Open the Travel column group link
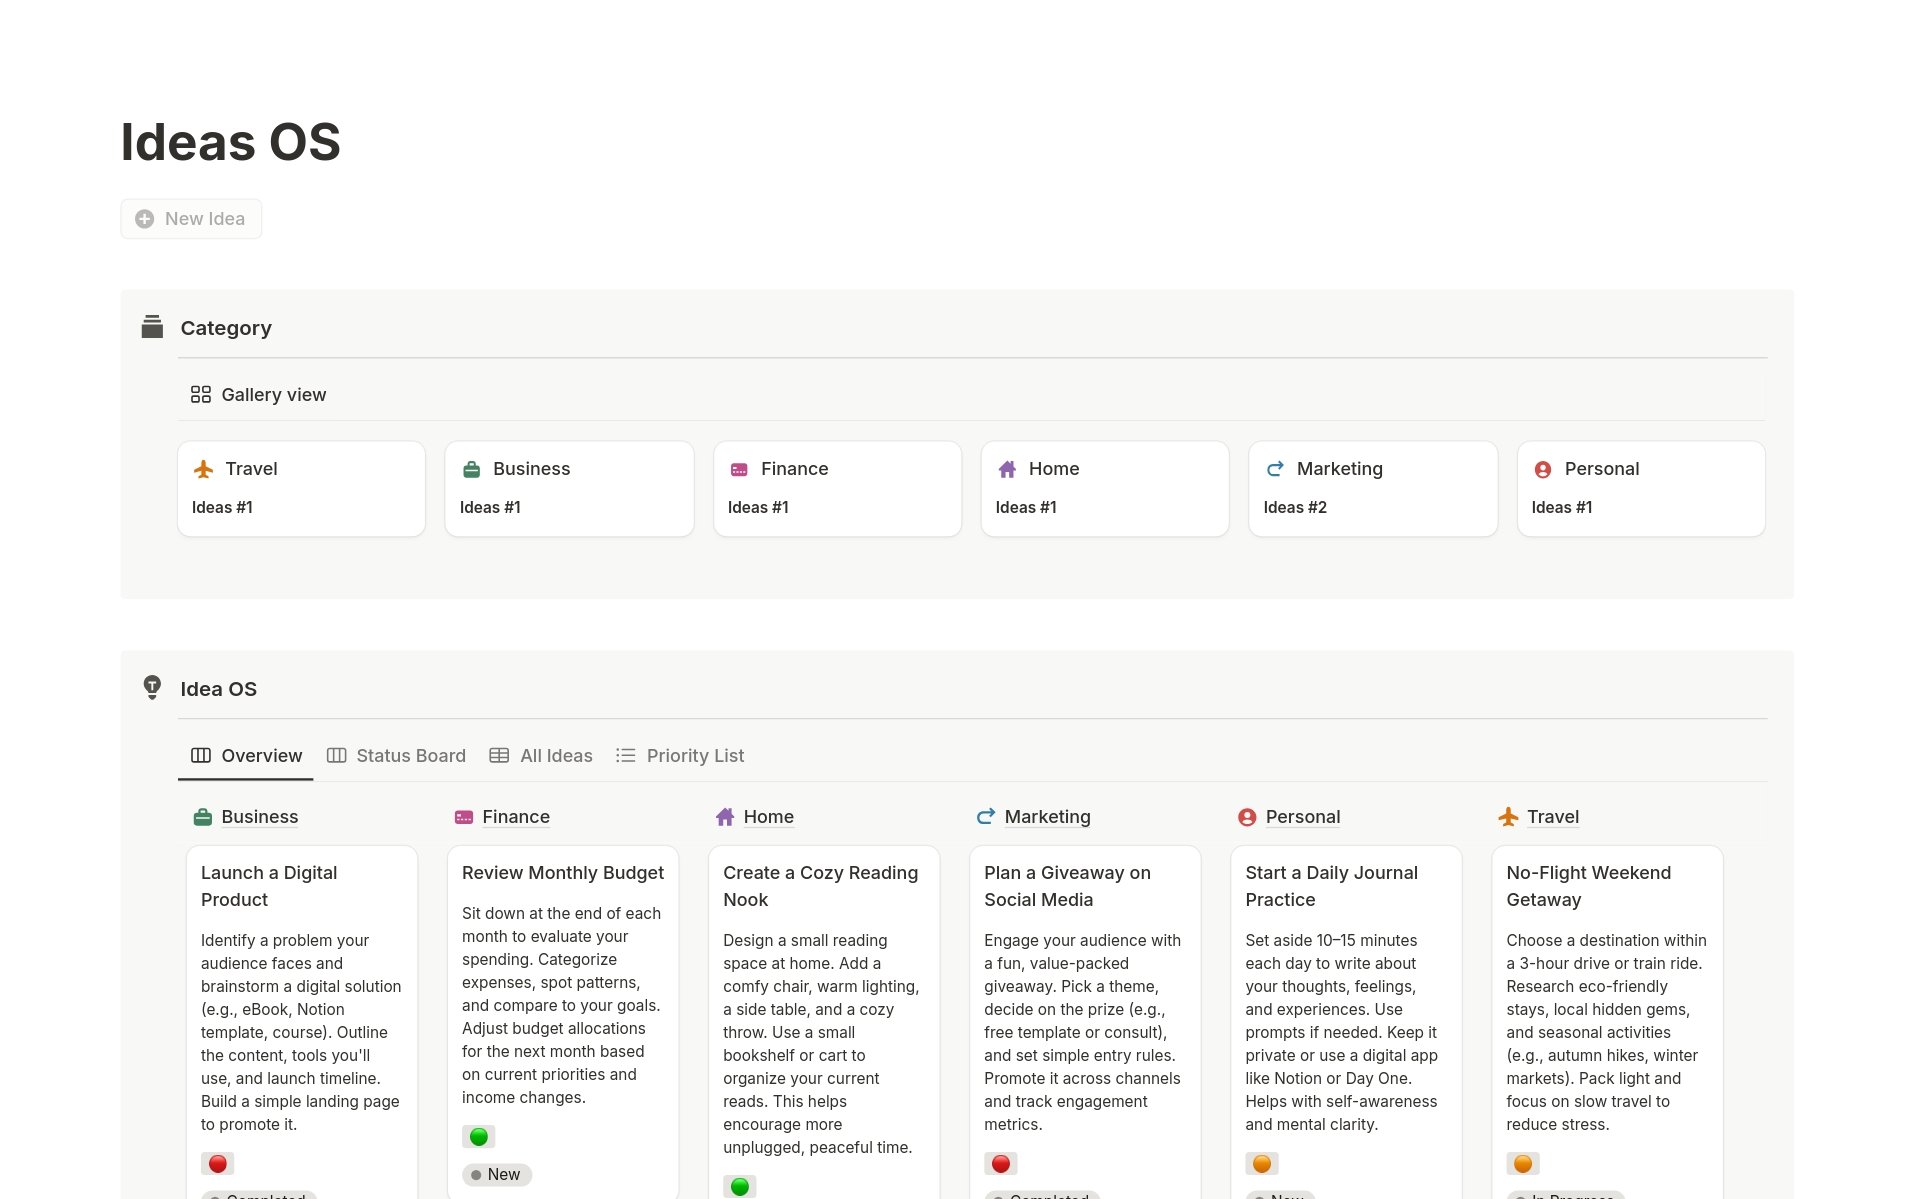Viewport: 1920px width, 1199px height. [1553, 817]
